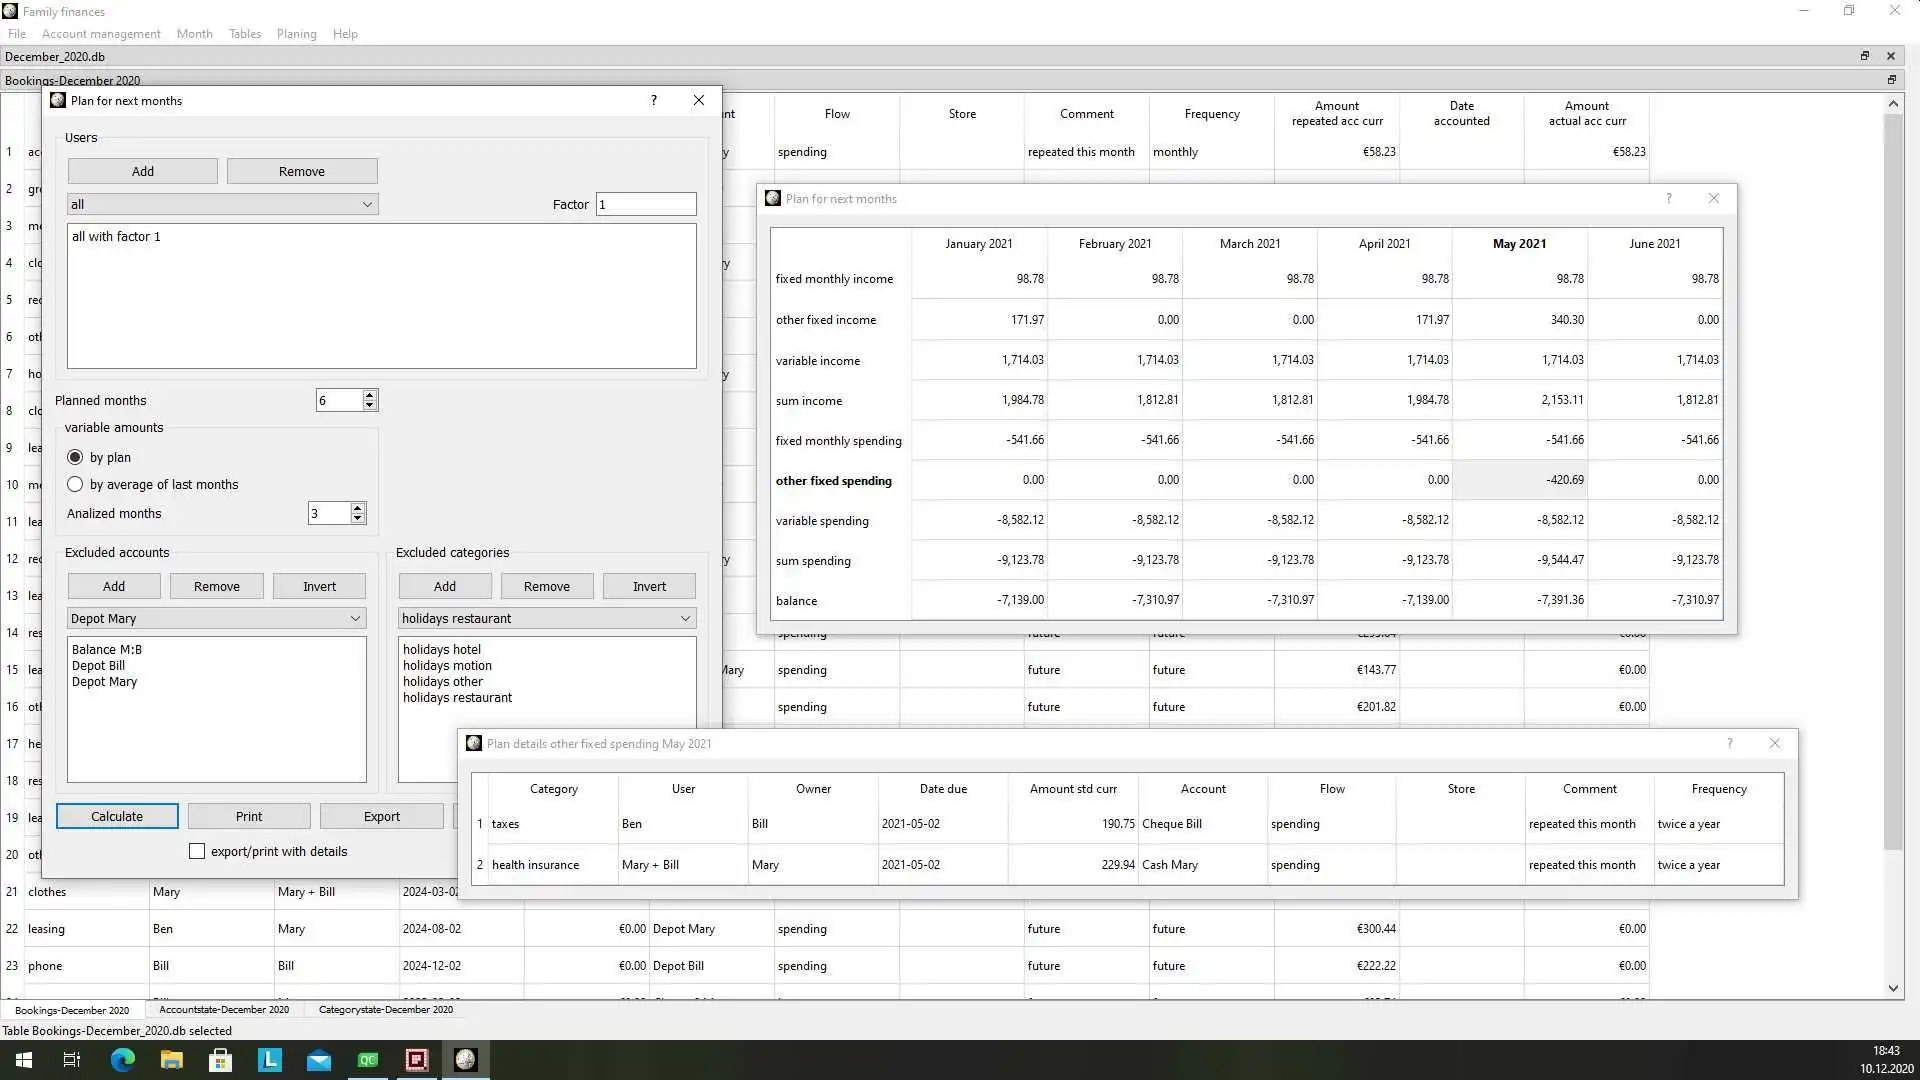Click on the Categorystate-December 2020 tab
This screenshot has width=1920, height=1080.
coord(385,1009)
